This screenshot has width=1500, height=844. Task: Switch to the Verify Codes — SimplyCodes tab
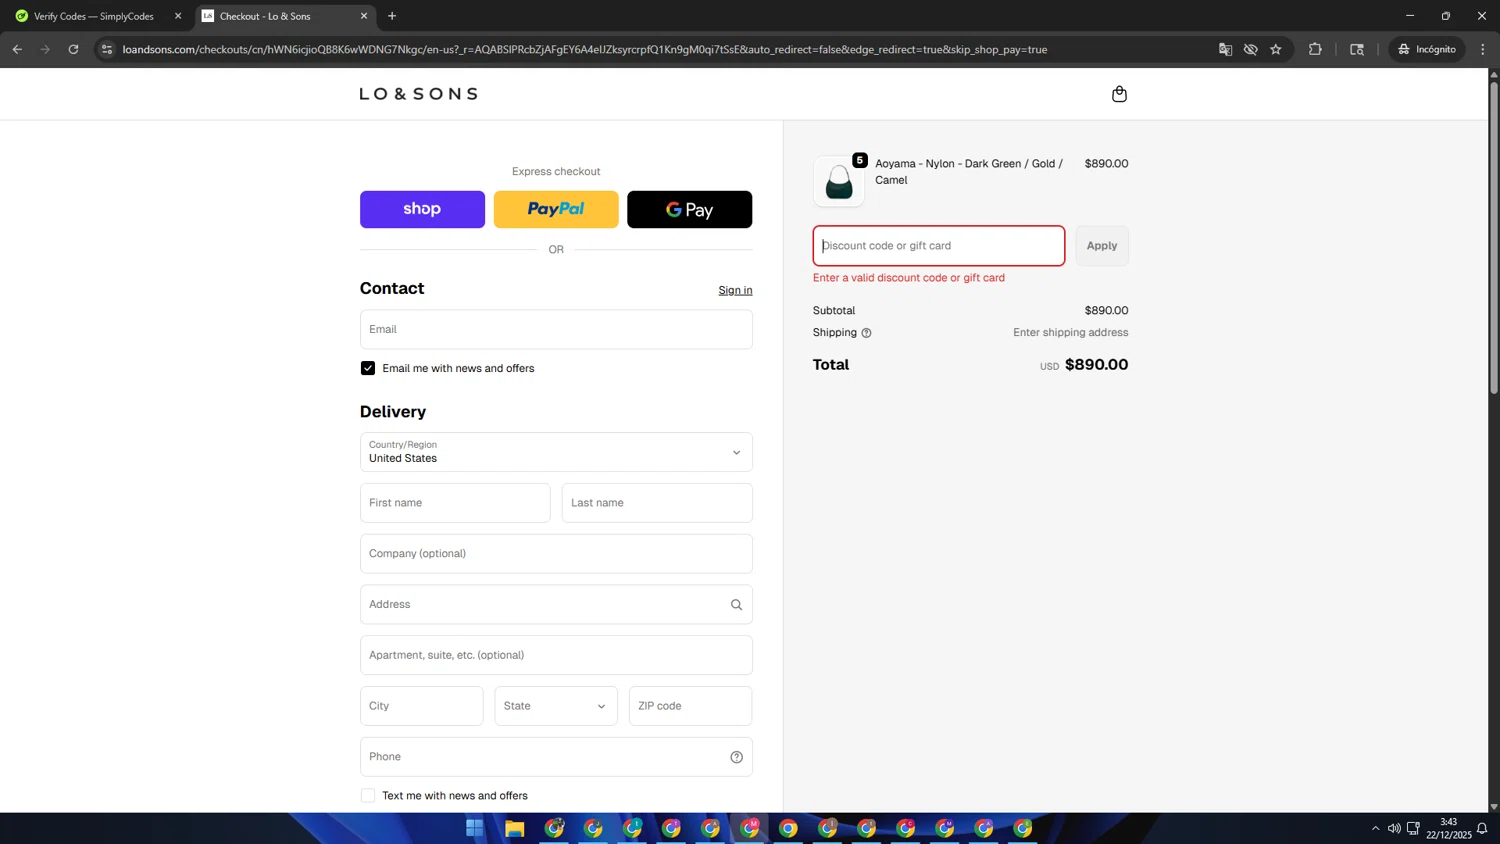95,16
